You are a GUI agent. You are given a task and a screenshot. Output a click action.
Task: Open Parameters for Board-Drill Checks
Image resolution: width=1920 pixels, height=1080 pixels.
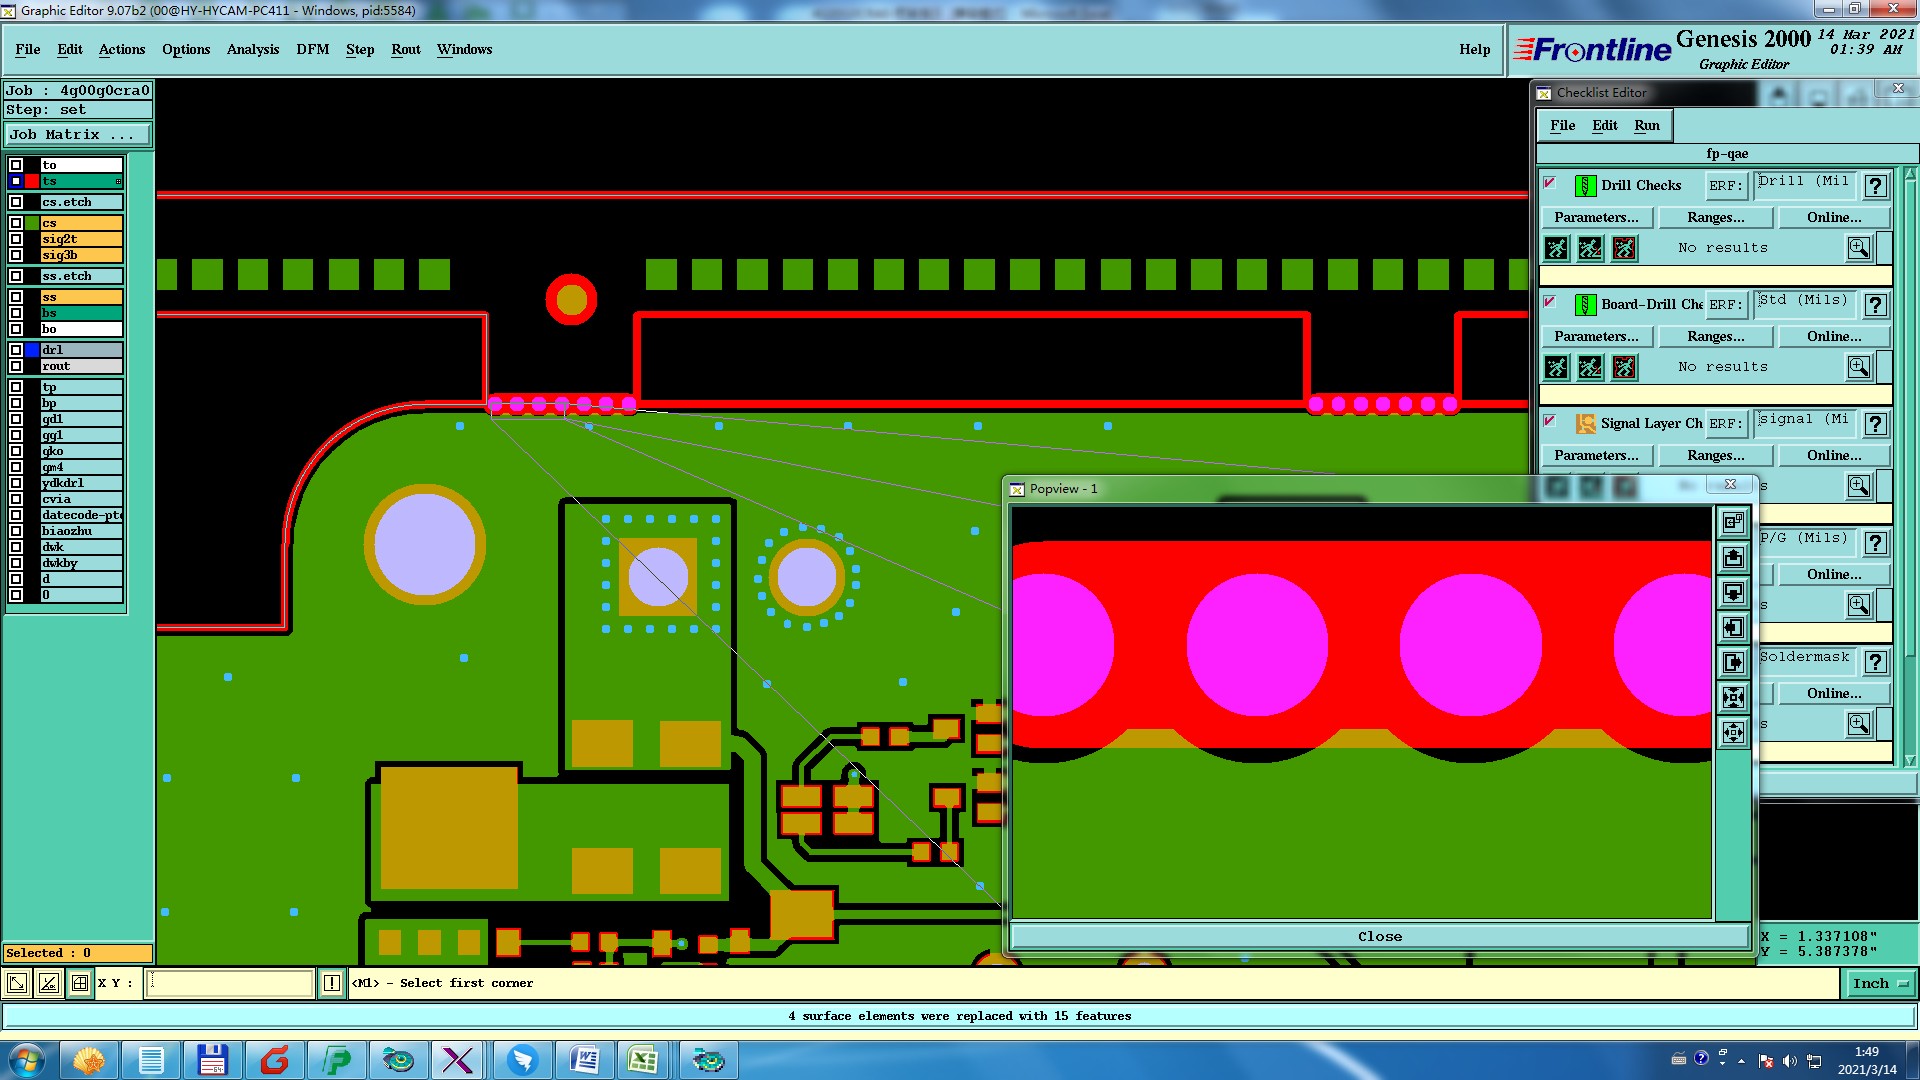click(1596, 336)
